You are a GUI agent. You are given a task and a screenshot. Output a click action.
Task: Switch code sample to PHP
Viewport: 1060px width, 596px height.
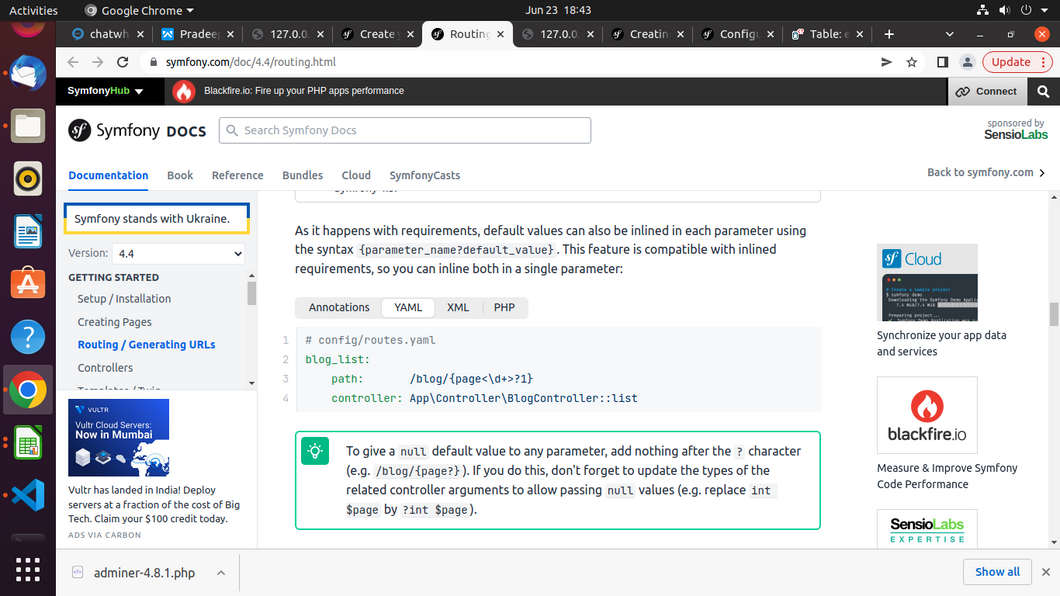click(504, 307)
